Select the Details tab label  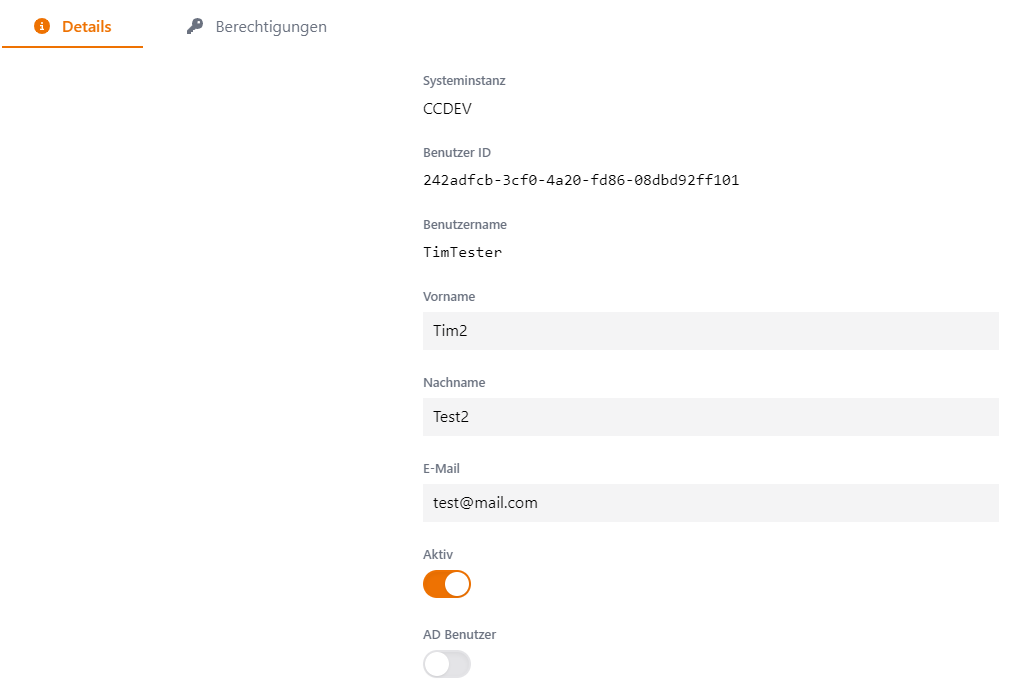pos(87,27)
